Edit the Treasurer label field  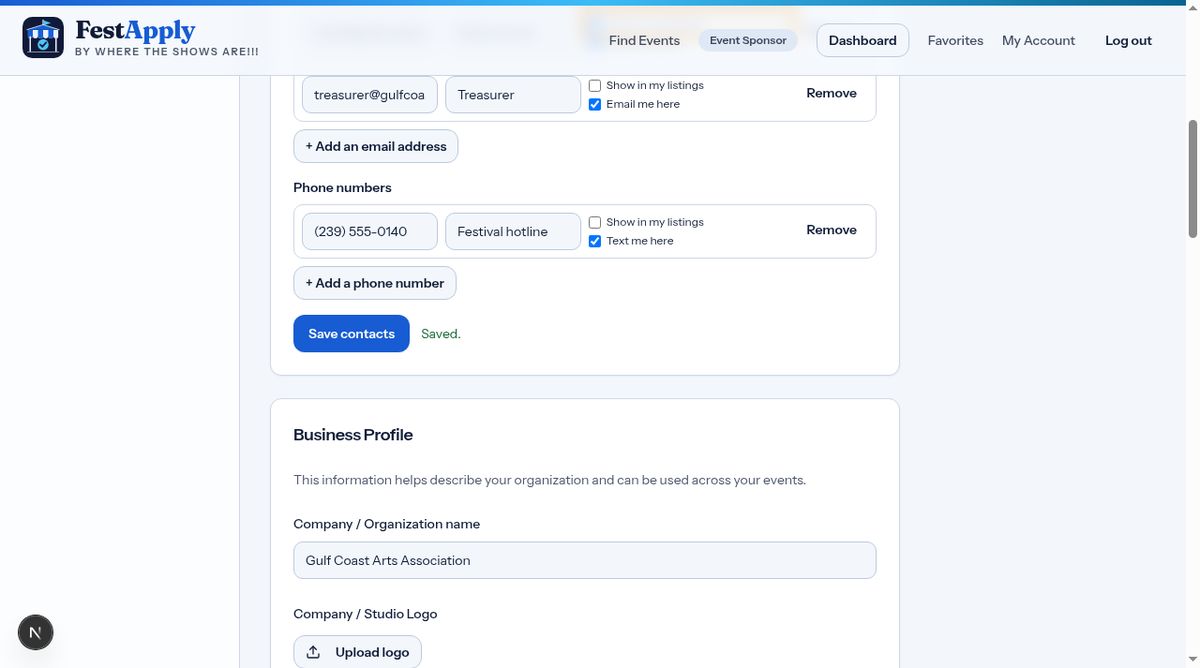[513, 95]
